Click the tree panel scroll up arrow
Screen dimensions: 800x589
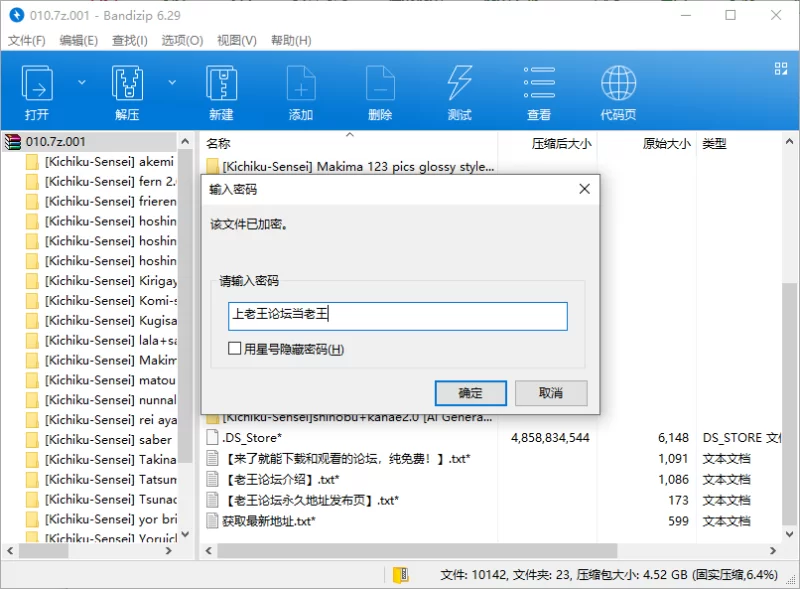(185, 141)
